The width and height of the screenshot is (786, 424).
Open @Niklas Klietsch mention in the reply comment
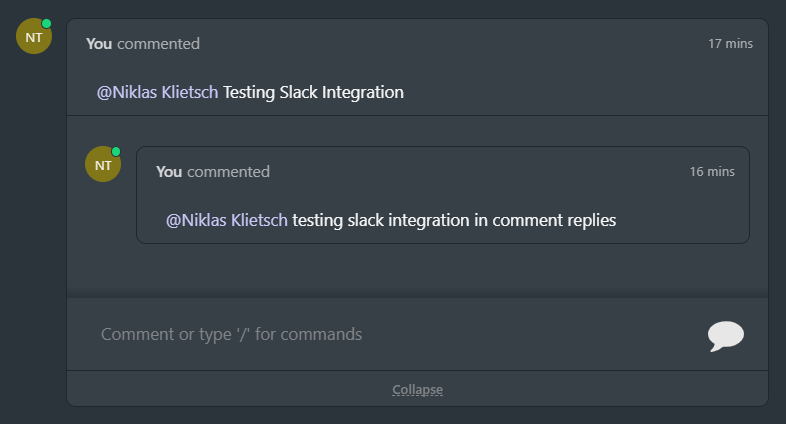(x=227, y=220)
